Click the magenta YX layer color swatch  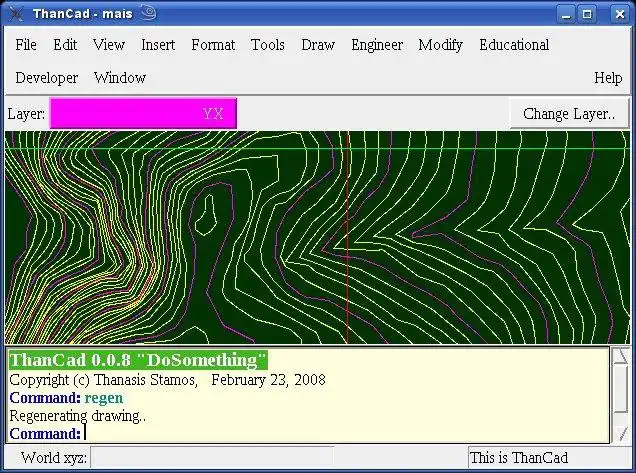[x=143, y=114]
